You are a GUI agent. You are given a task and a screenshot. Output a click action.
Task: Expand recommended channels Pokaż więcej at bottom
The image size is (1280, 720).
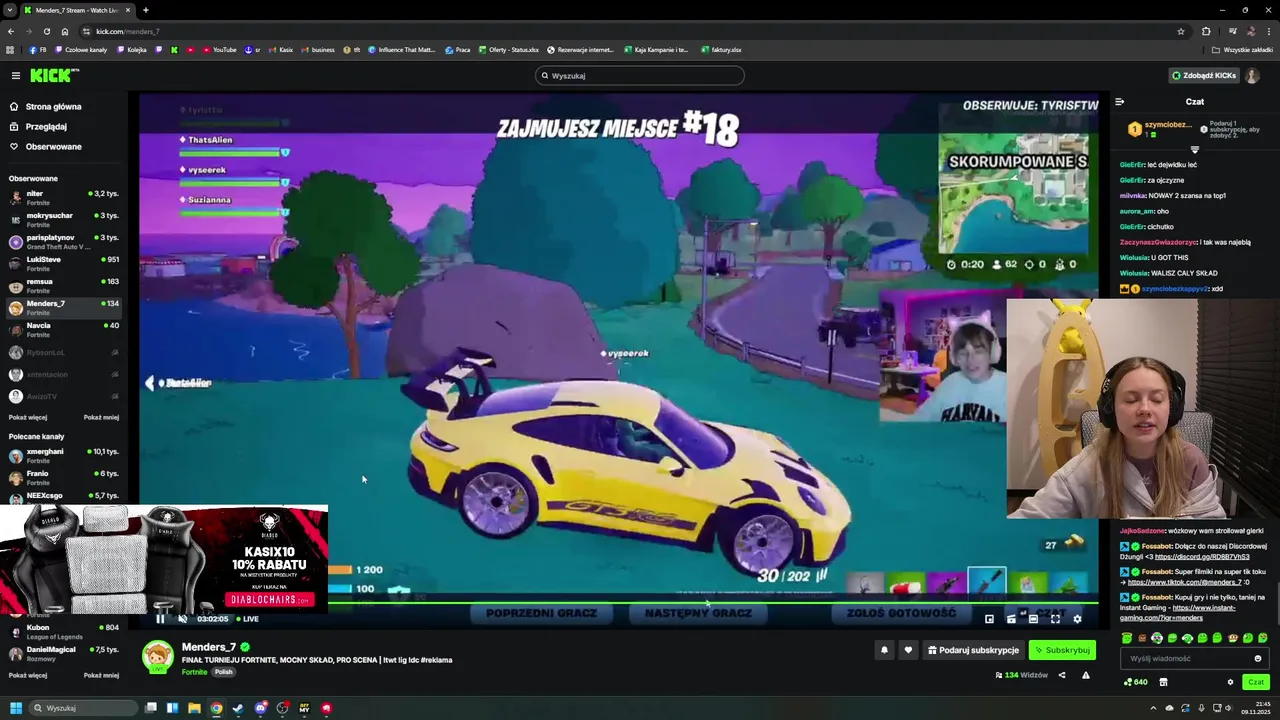pos(28,675)
